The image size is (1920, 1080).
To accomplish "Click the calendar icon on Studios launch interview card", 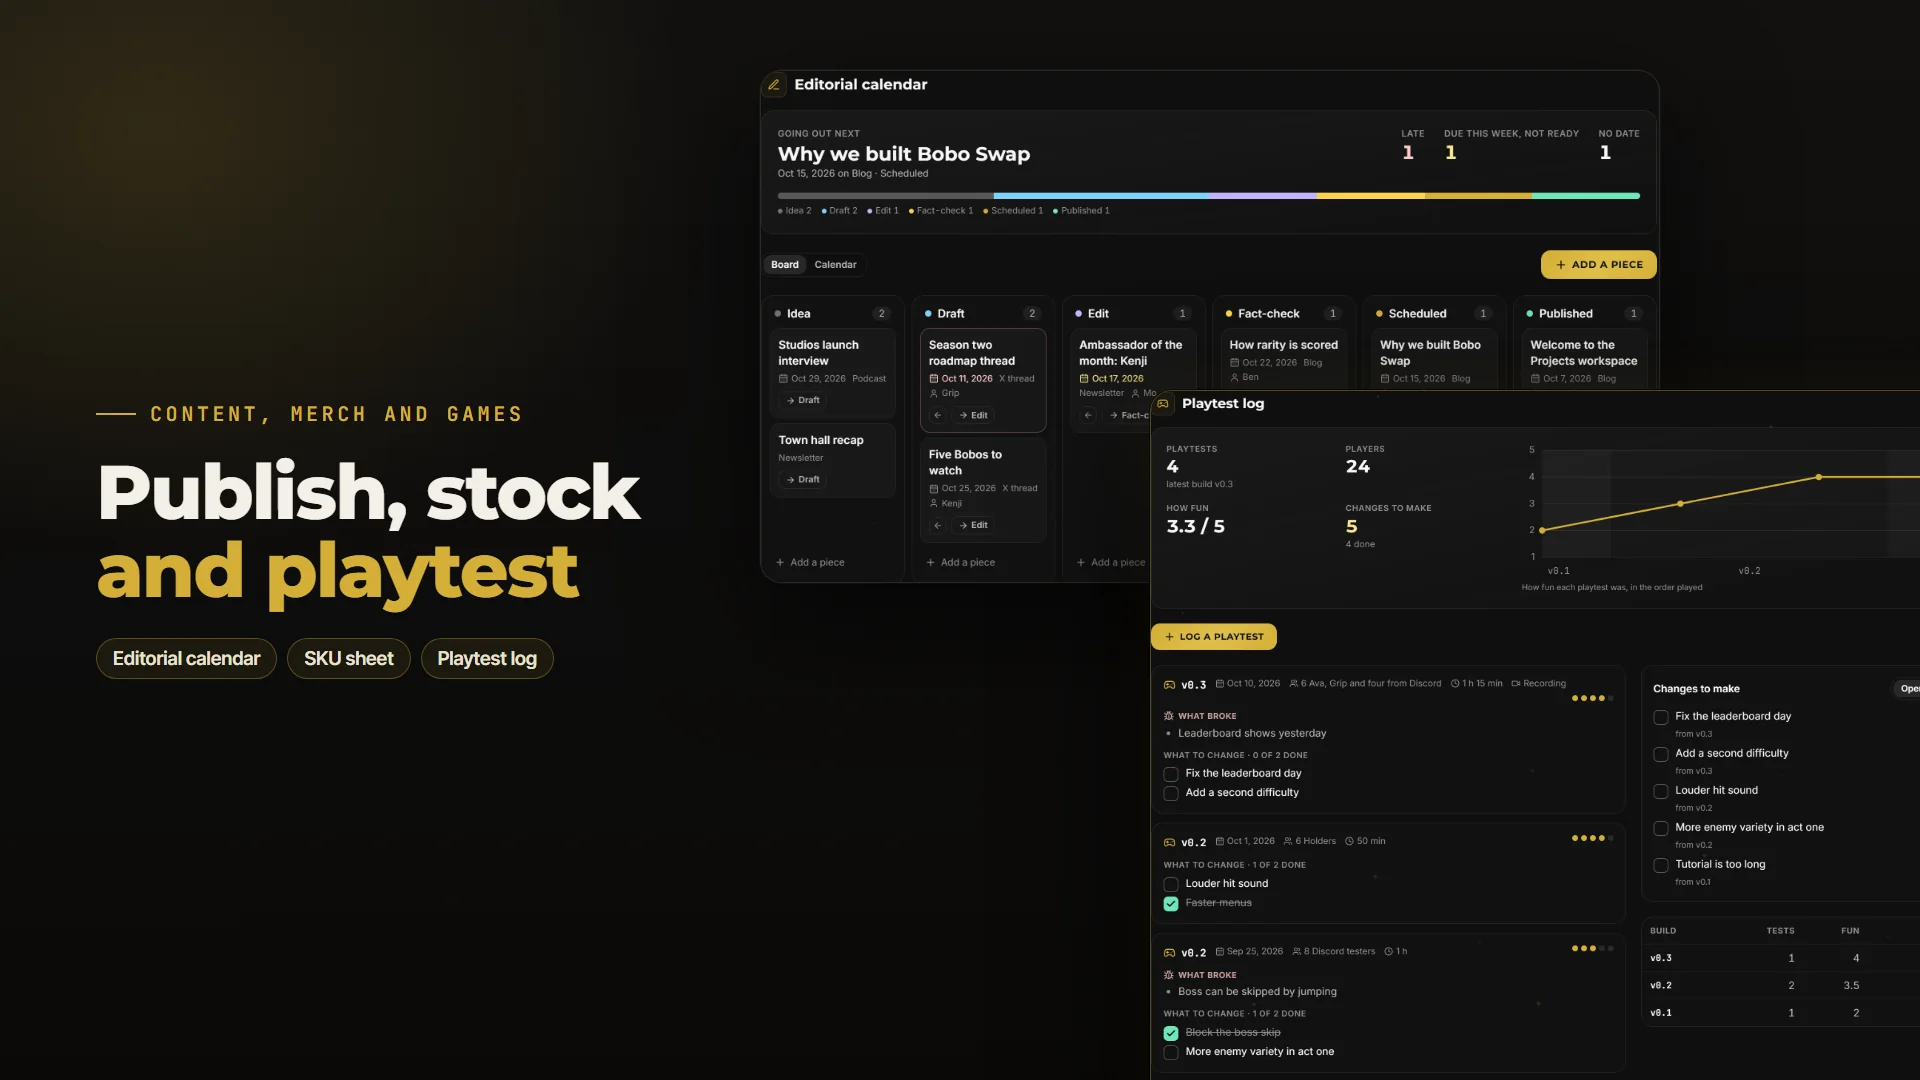I will pos(783,379).
